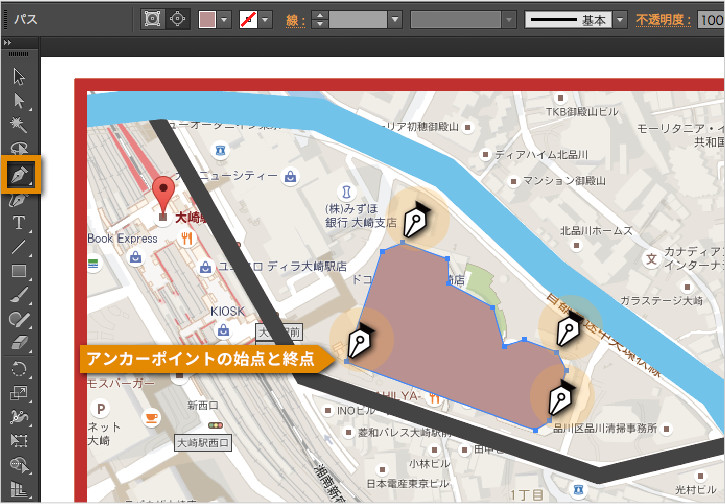Viewport: 725px width, 504px height.
Task: Click the 北品川ホームズ map label
Action: 596,230
